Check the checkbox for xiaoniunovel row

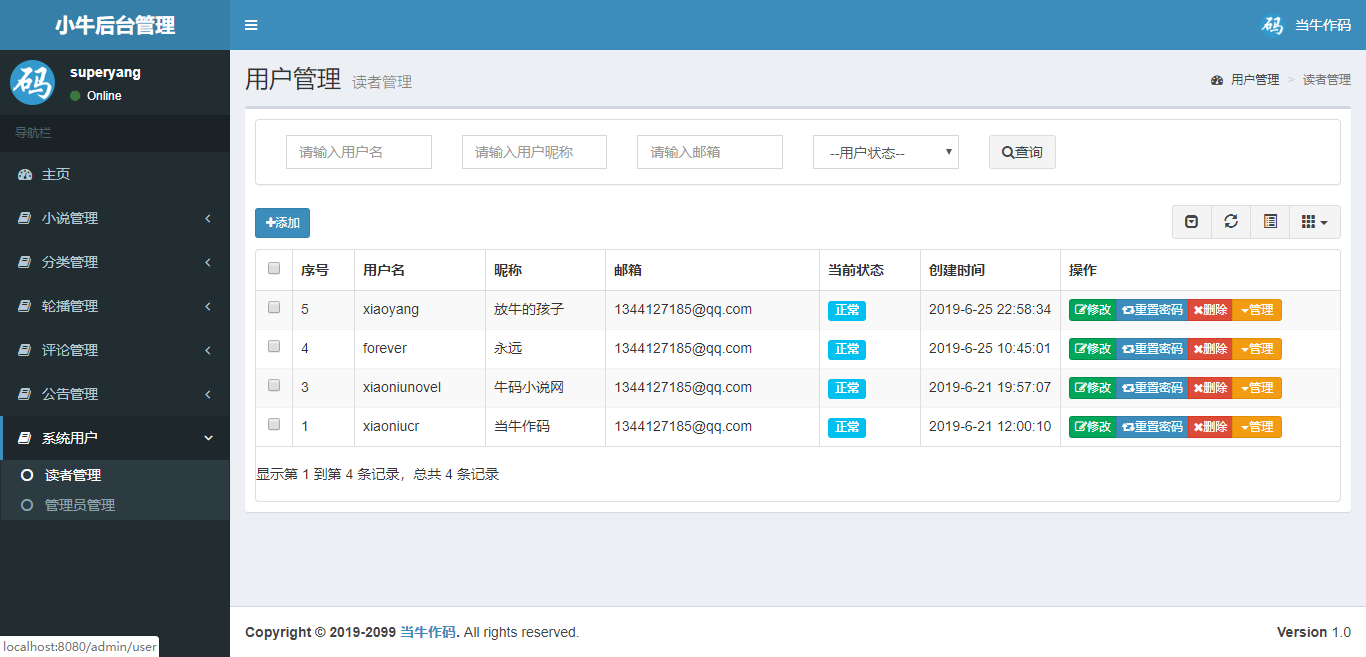coord(274,385)
